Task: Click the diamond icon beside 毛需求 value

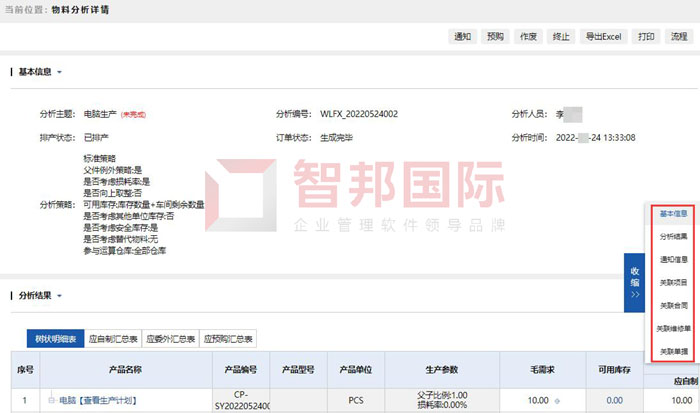Action: tap(559, 401)
